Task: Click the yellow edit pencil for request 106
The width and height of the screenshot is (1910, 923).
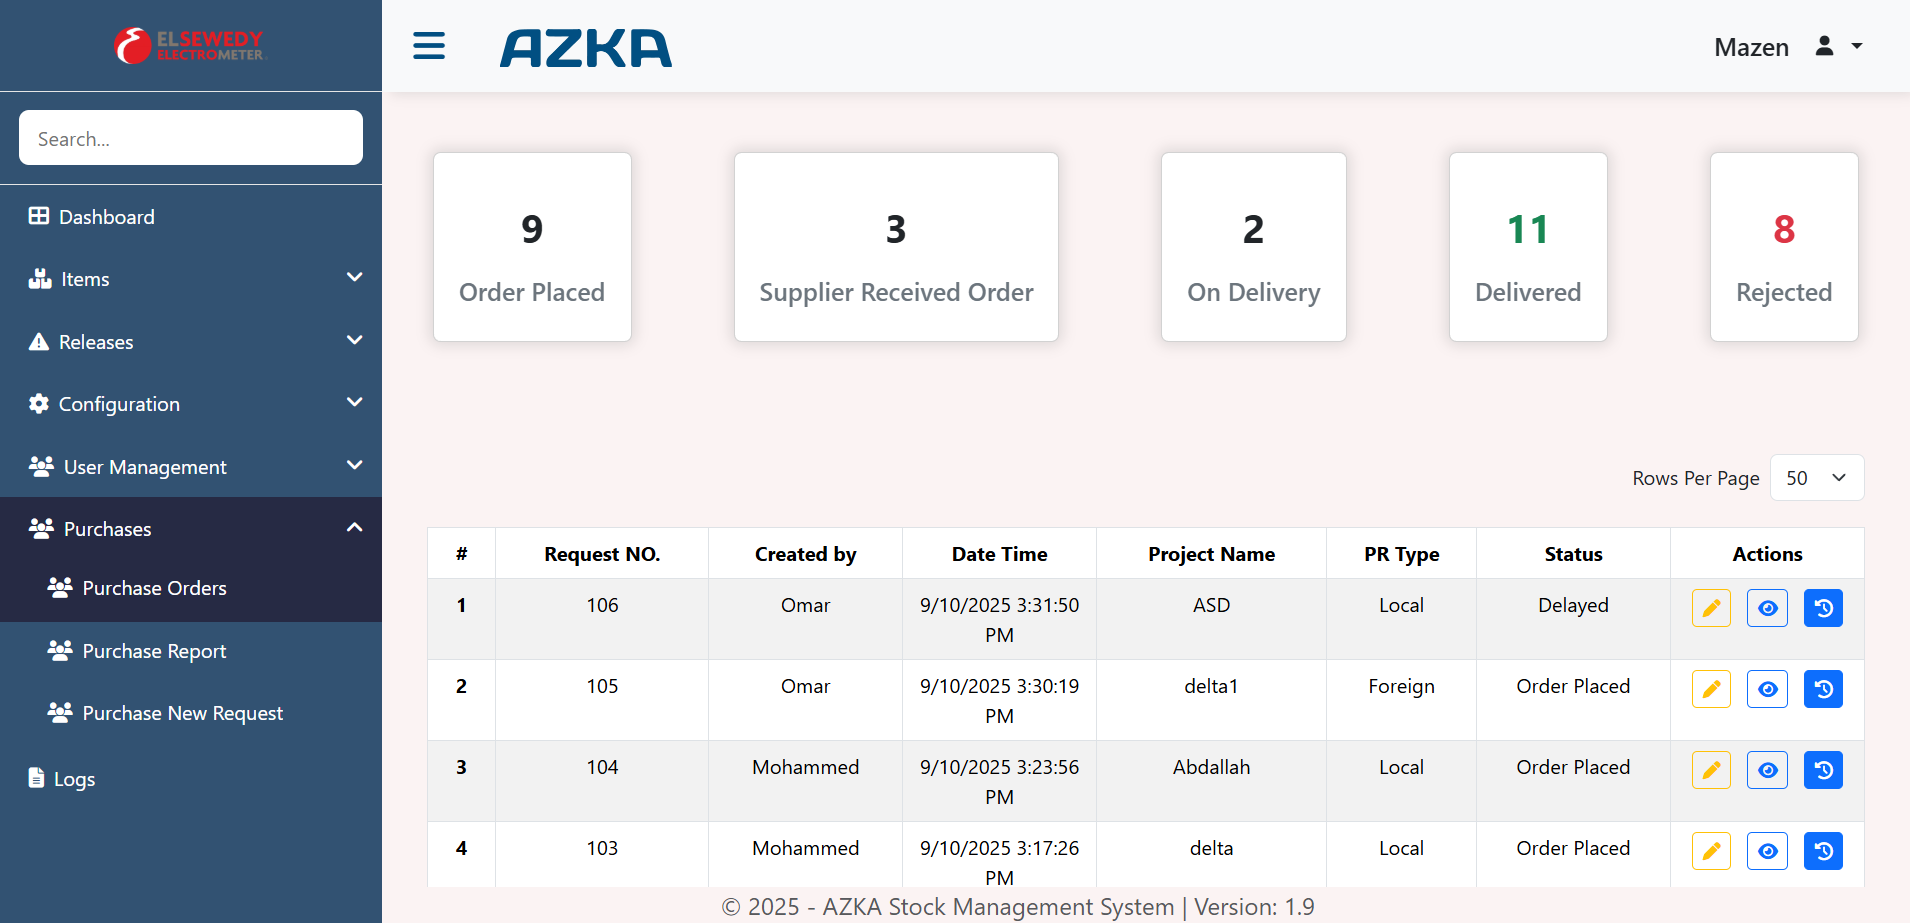Action: point(1711,608)
